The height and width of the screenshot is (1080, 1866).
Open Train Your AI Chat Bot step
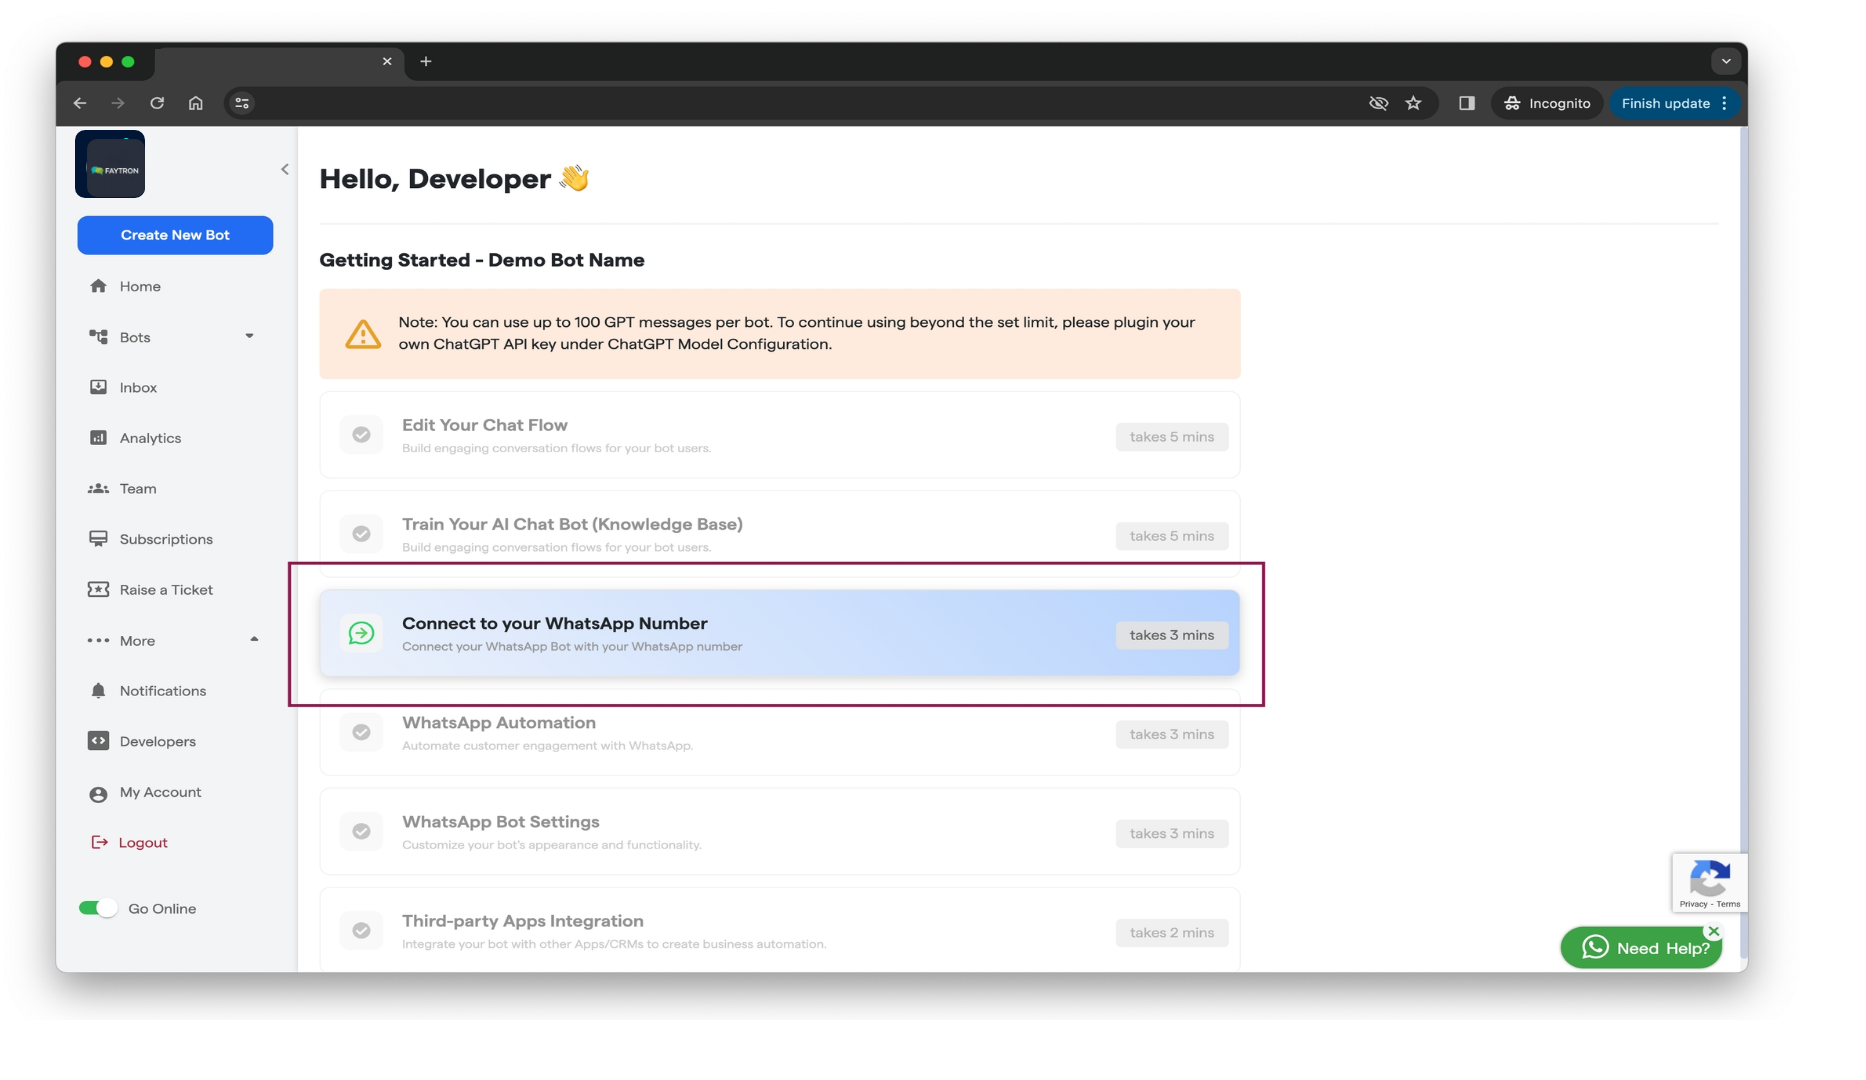780,534
